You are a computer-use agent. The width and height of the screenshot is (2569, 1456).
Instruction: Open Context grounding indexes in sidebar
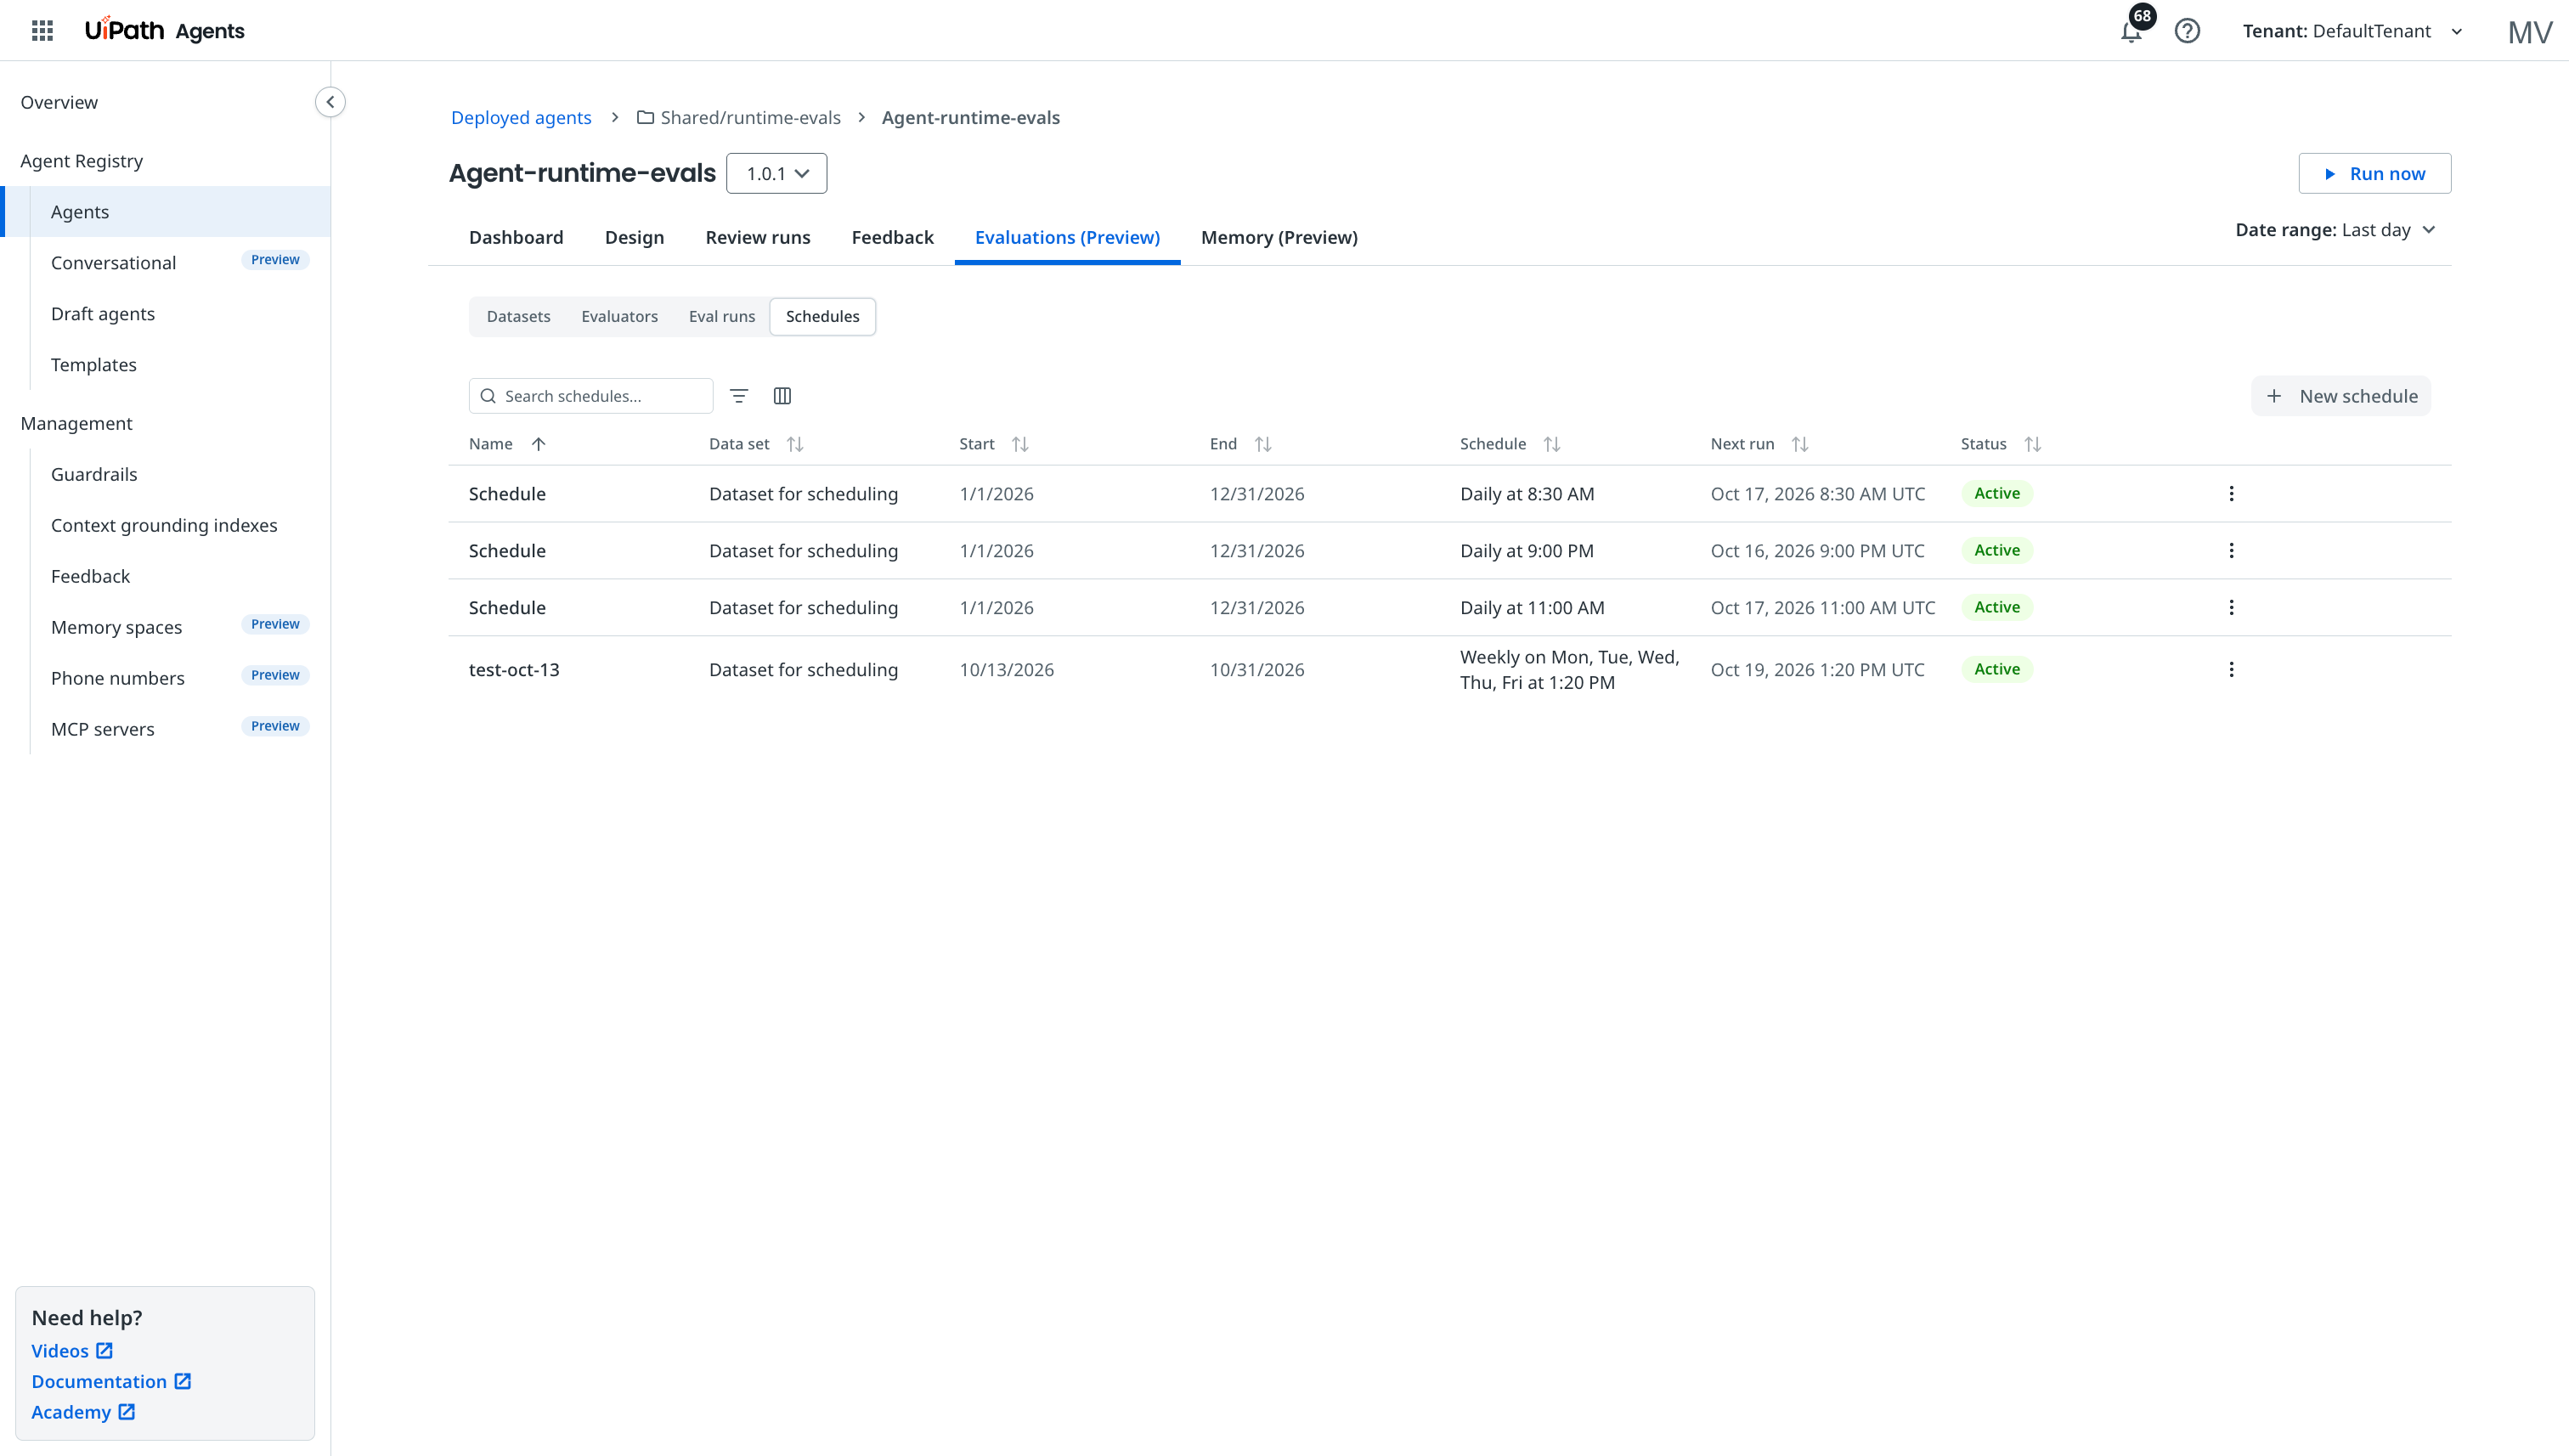pyautogui.click(x=164, y=526)
